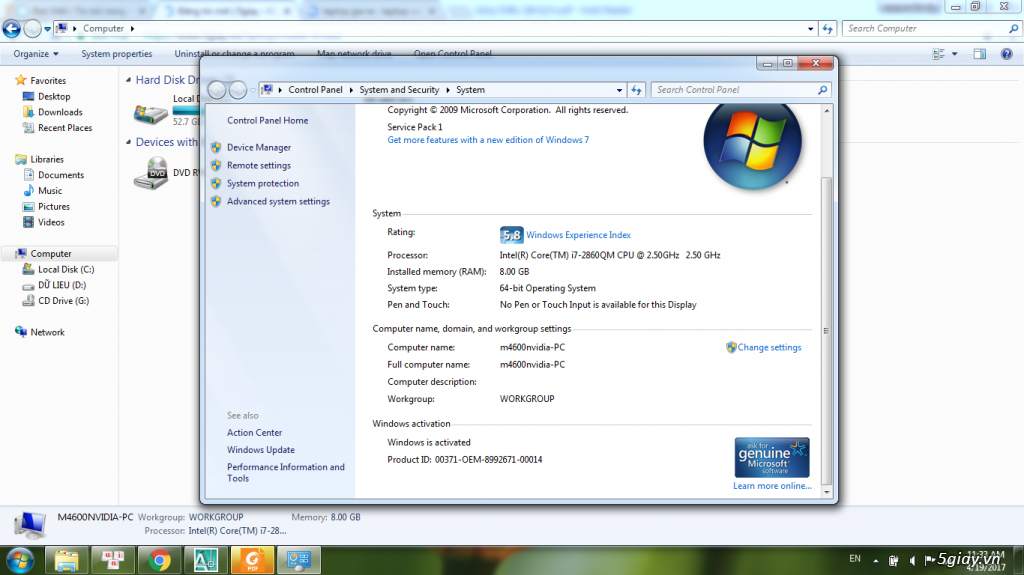1024x575 pixels.
Task: Click Learn more online link
Action: 772,486
